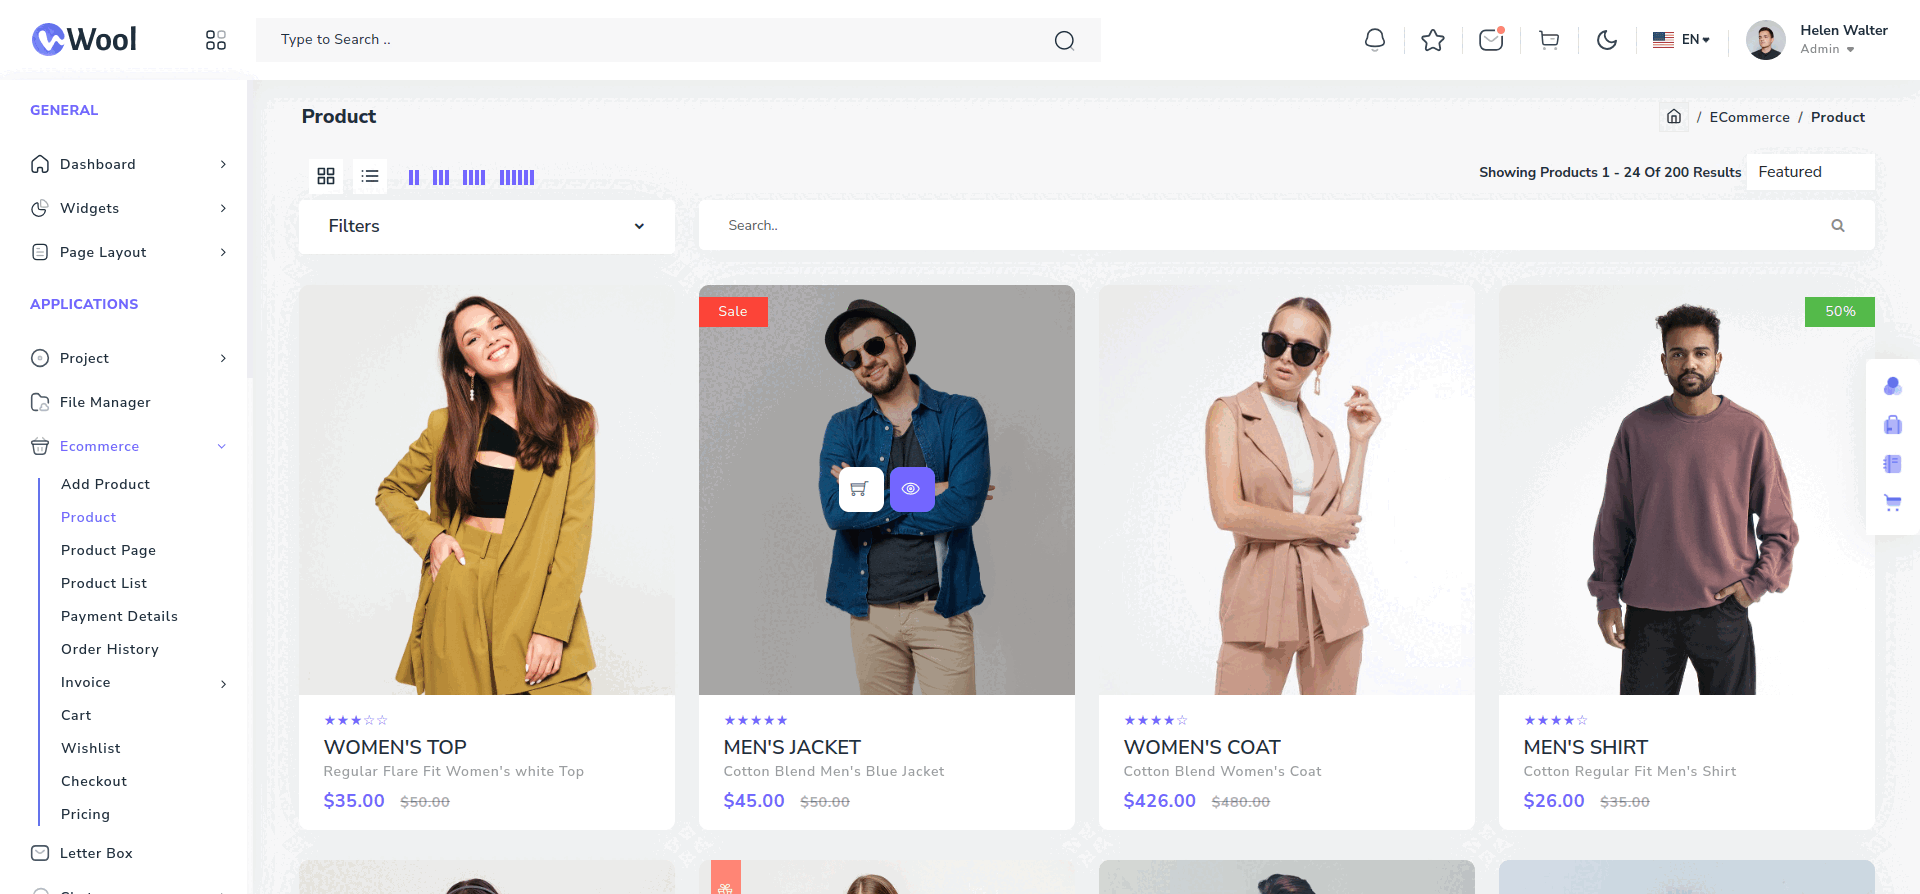Screen dimensions: 1920x894
Task: Select Product in sidebar submenu
Action: [x=88, y=517]
